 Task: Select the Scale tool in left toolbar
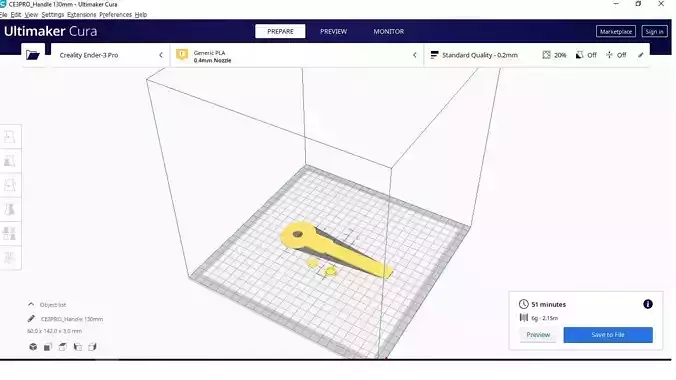tap(9, 161)
